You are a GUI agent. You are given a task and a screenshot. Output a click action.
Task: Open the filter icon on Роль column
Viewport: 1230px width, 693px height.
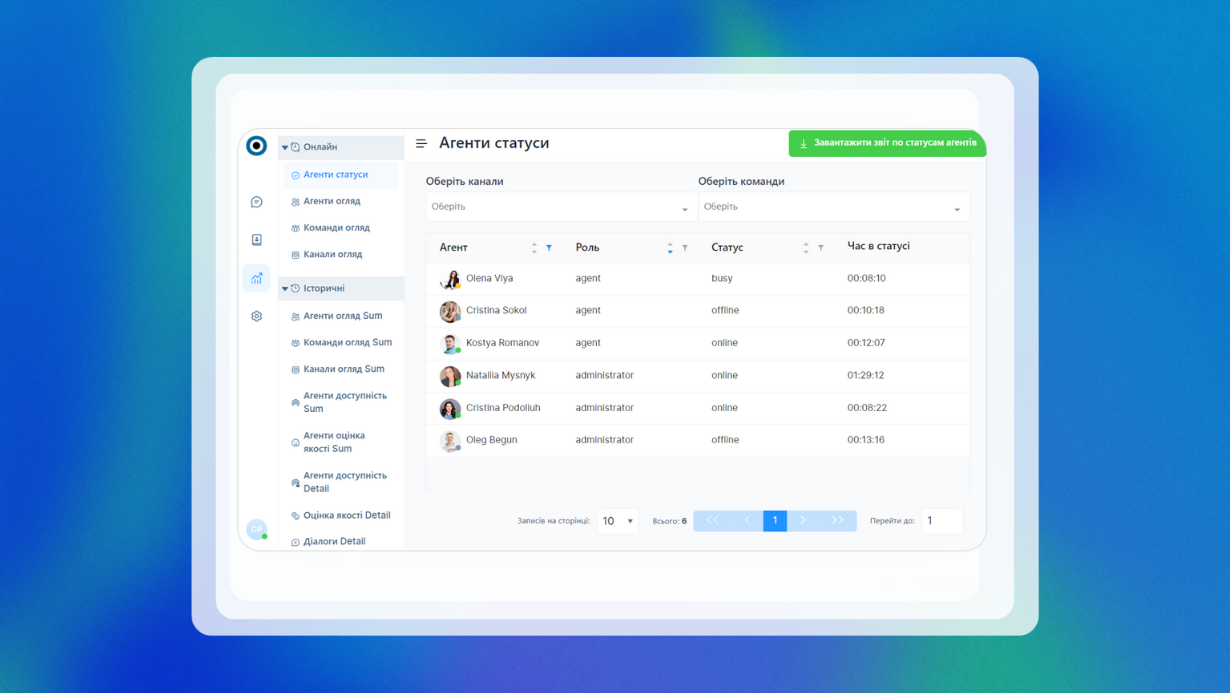685,247
